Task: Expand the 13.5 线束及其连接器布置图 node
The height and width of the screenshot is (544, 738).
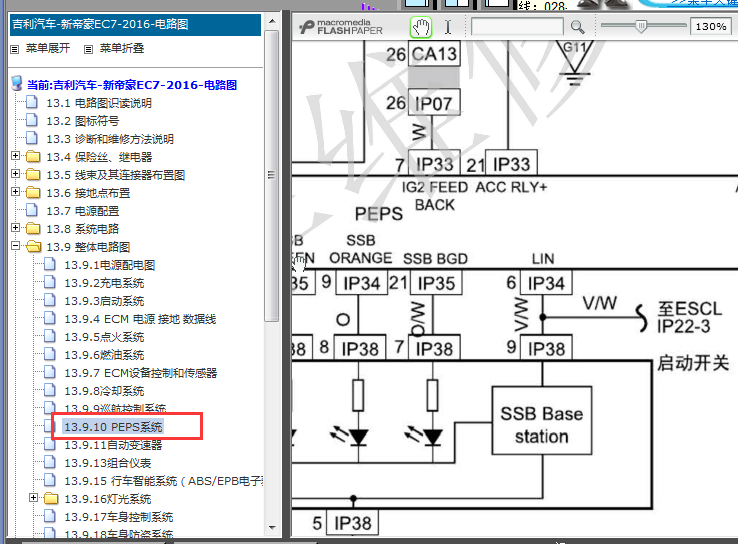Action: tap(16, 173)
